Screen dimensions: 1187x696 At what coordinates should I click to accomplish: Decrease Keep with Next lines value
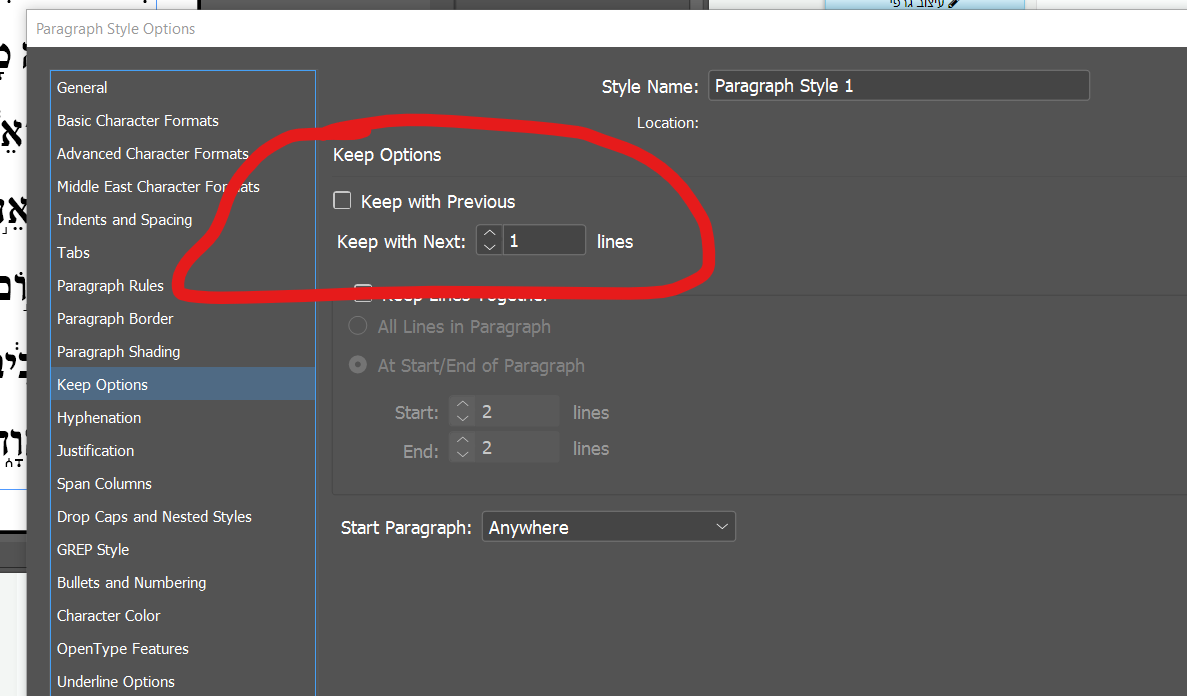click(x=490, y=247)
